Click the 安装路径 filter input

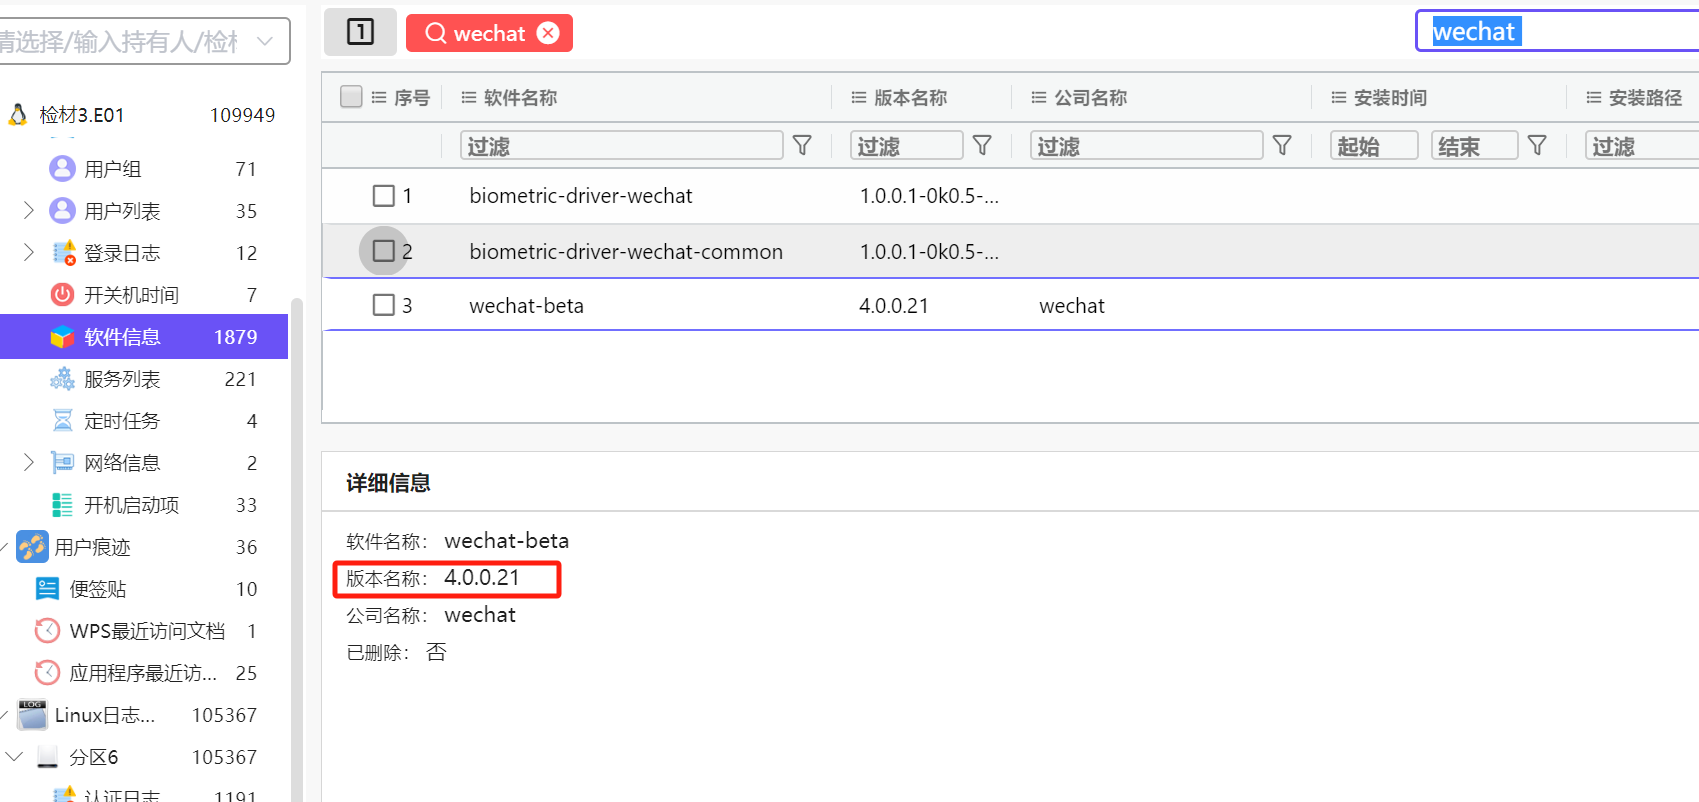[x=1642, y=146]
